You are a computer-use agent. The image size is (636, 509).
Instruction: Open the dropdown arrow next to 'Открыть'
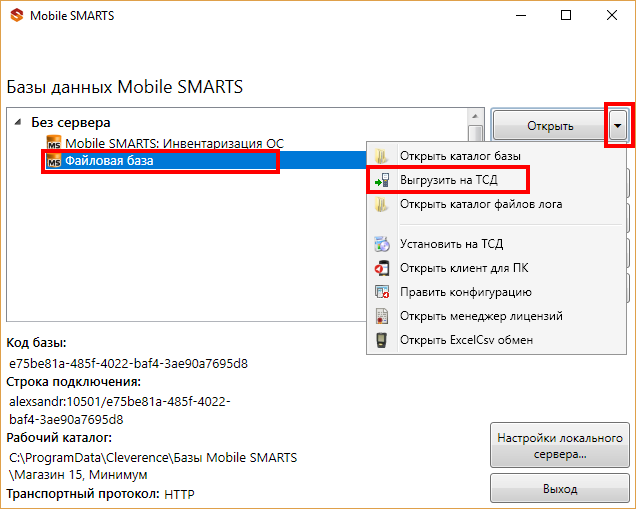[x=617, y=126]
